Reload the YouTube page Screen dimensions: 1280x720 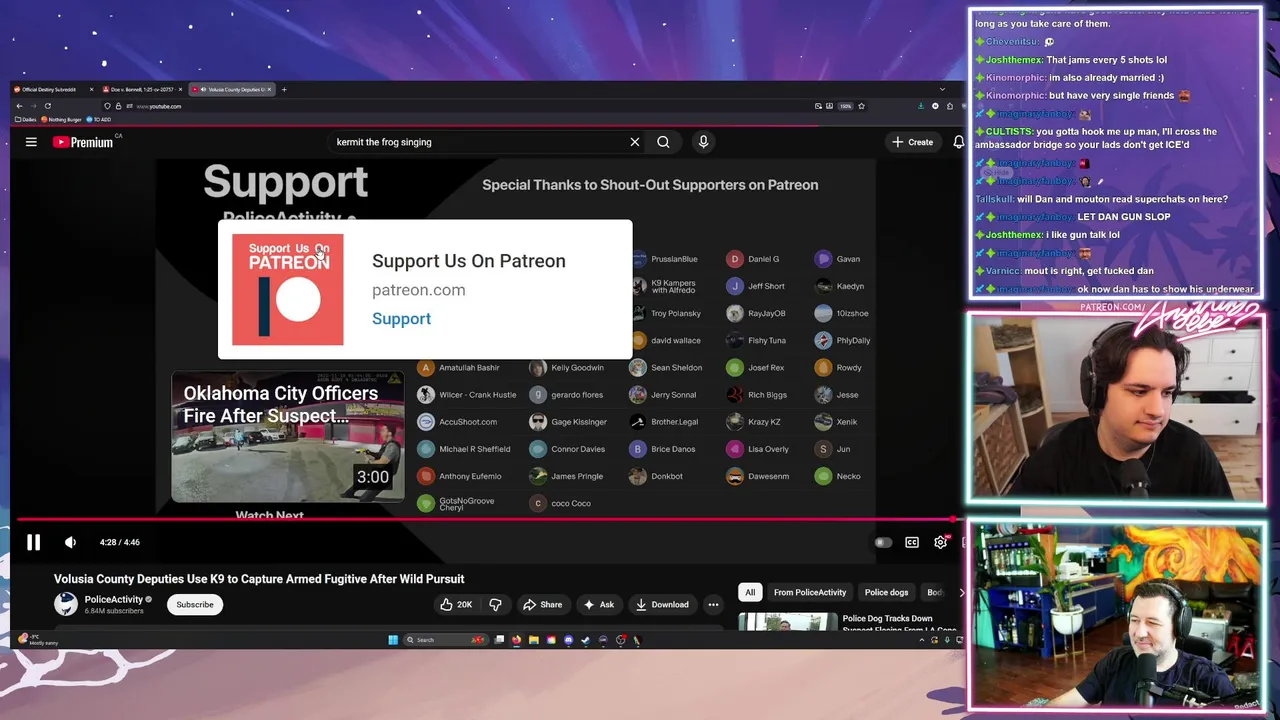[47, 106]
